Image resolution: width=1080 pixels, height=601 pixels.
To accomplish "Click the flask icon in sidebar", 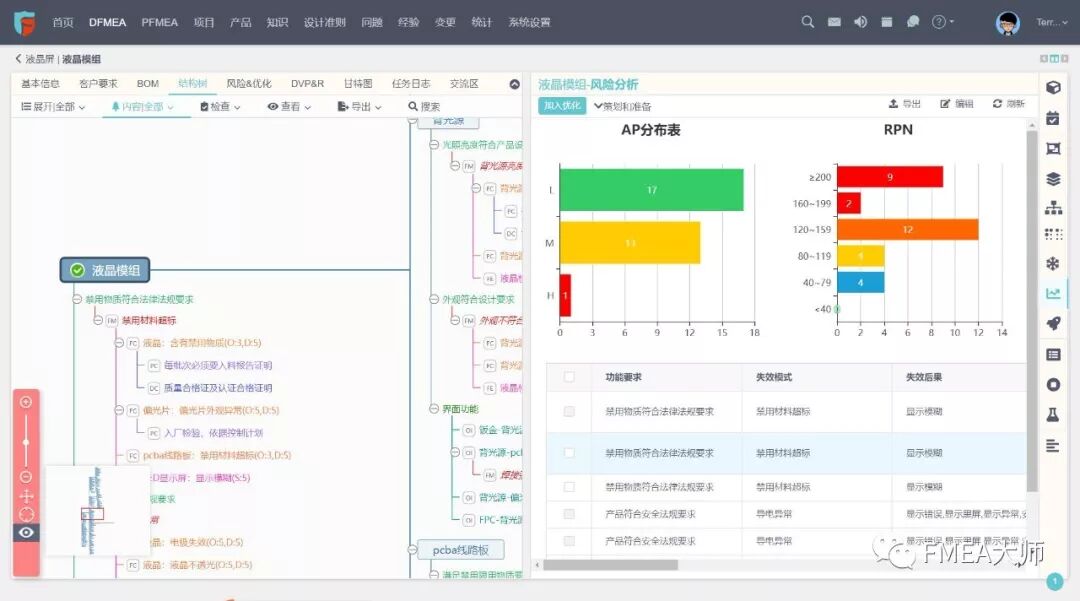I will coord(1052,414).
